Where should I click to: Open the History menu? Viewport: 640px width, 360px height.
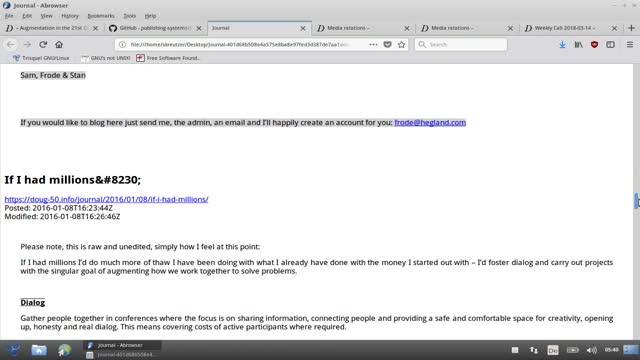tap(70, 16)
